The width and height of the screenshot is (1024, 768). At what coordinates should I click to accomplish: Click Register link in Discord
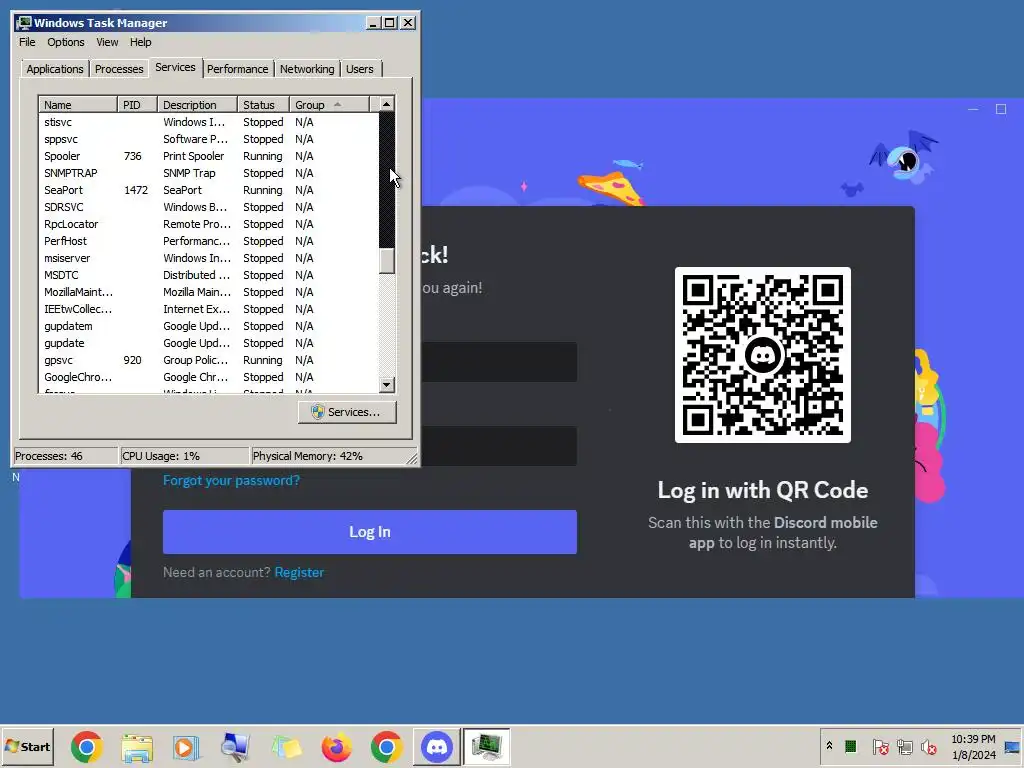299,572
